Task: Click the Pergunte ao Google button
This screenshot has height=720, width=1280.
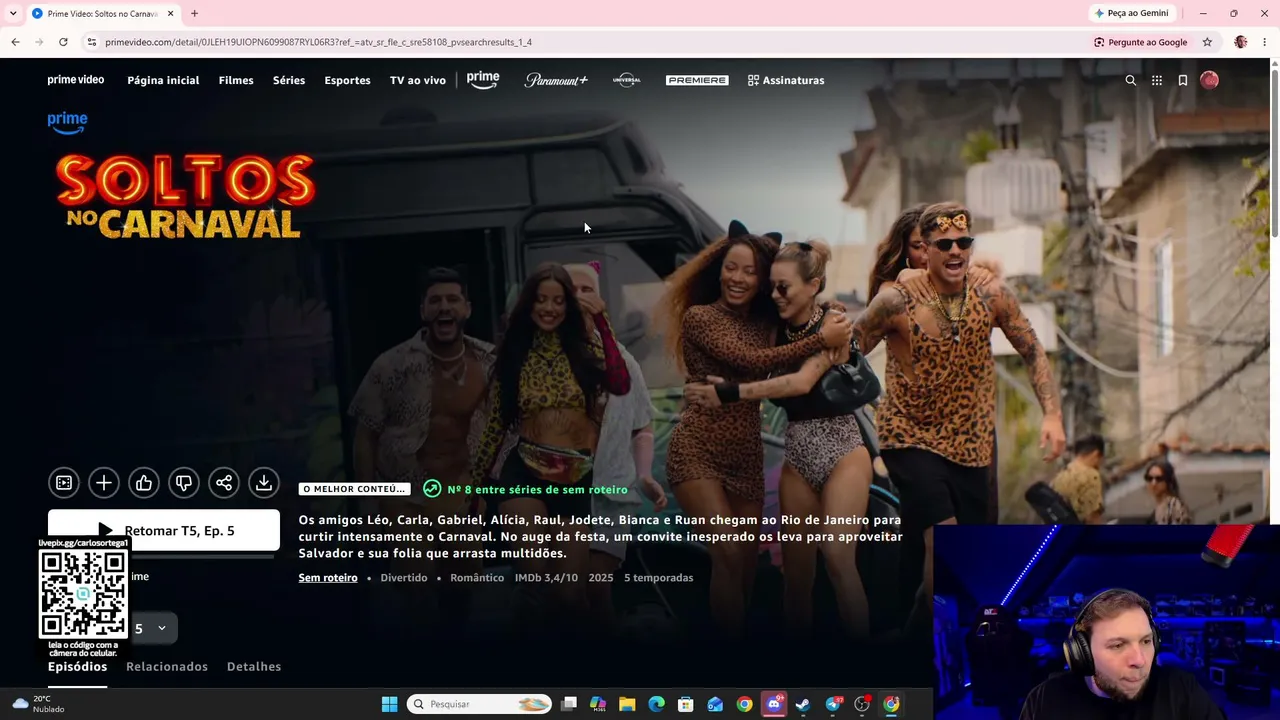Action: click(x=1141, y=42)
